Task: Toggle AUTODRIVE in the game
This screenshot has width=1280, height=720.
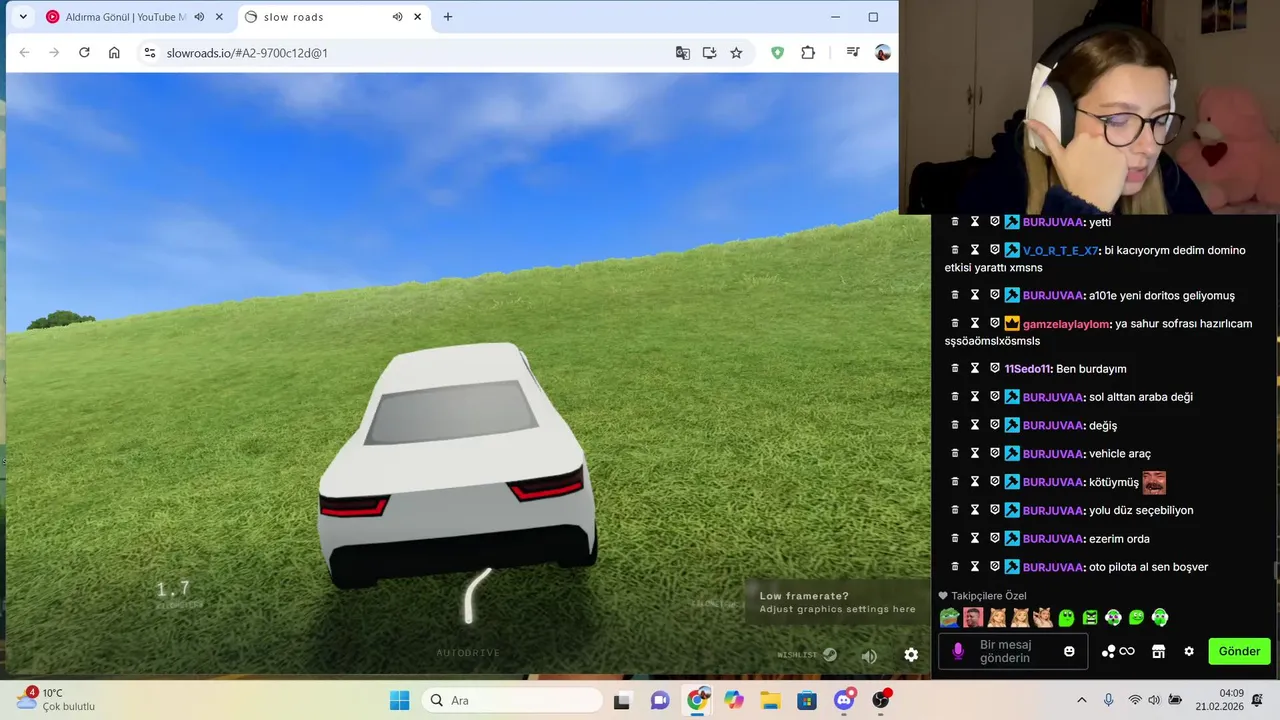Action: click(468, 653)
